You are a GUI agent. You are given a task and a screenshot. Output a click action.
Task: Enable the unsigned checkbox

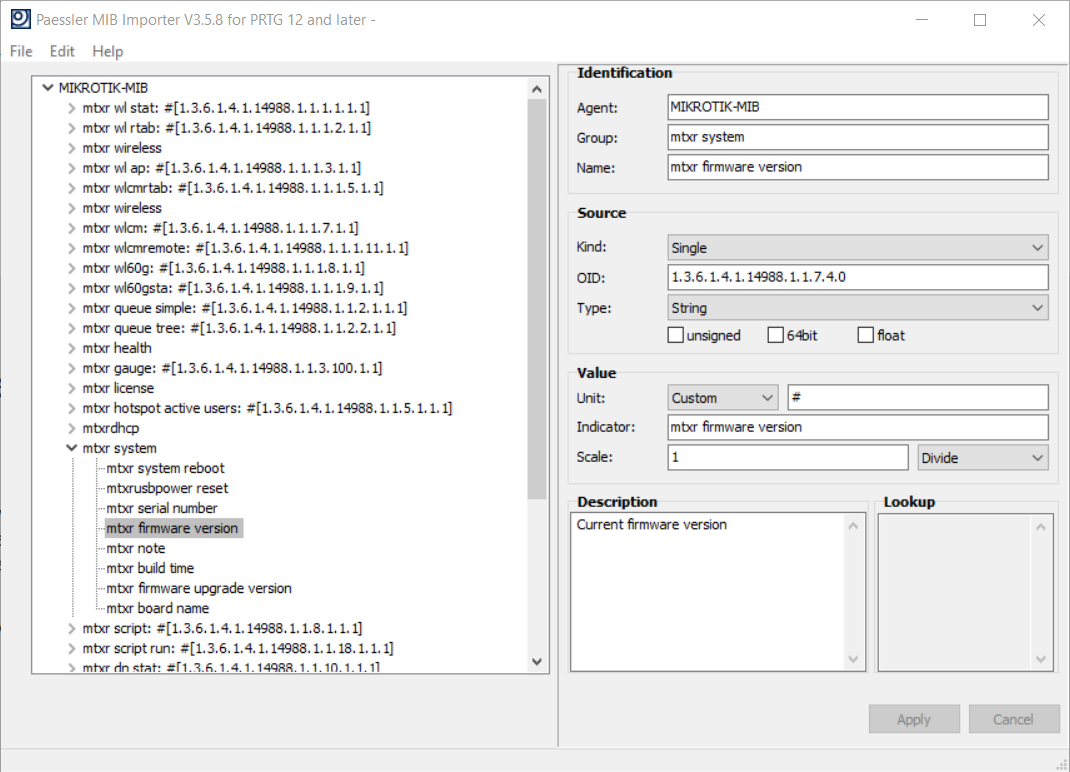(676, 336)
